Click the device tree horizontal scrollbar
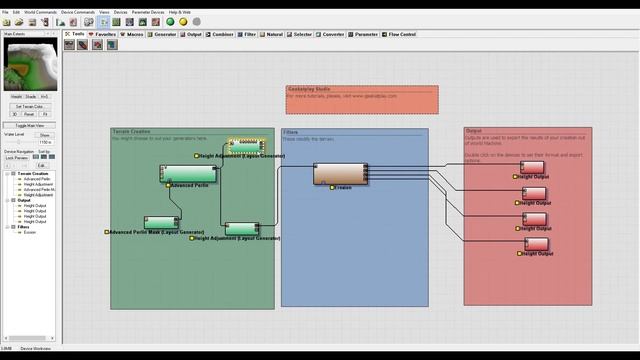 pos(29,338)
